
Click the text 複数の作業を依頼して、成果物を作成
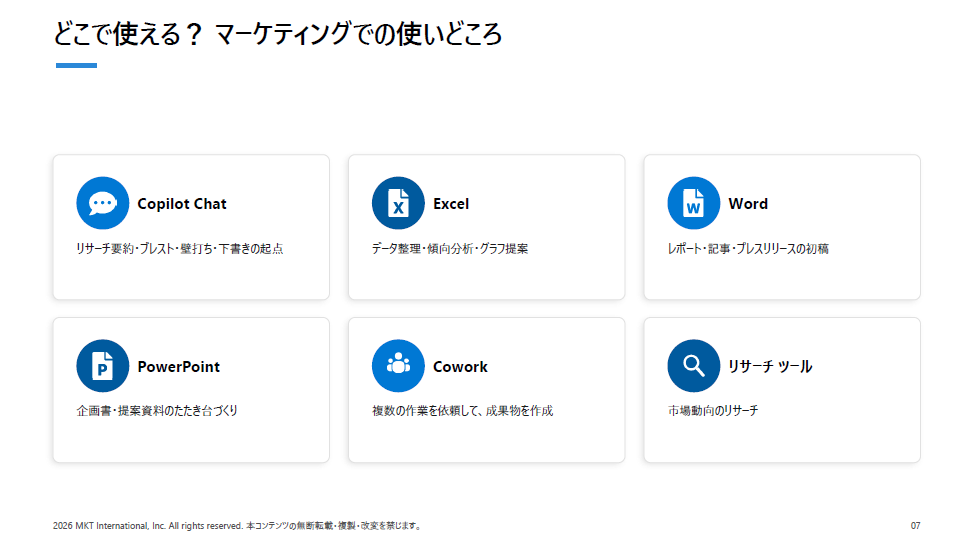[463, 411]
